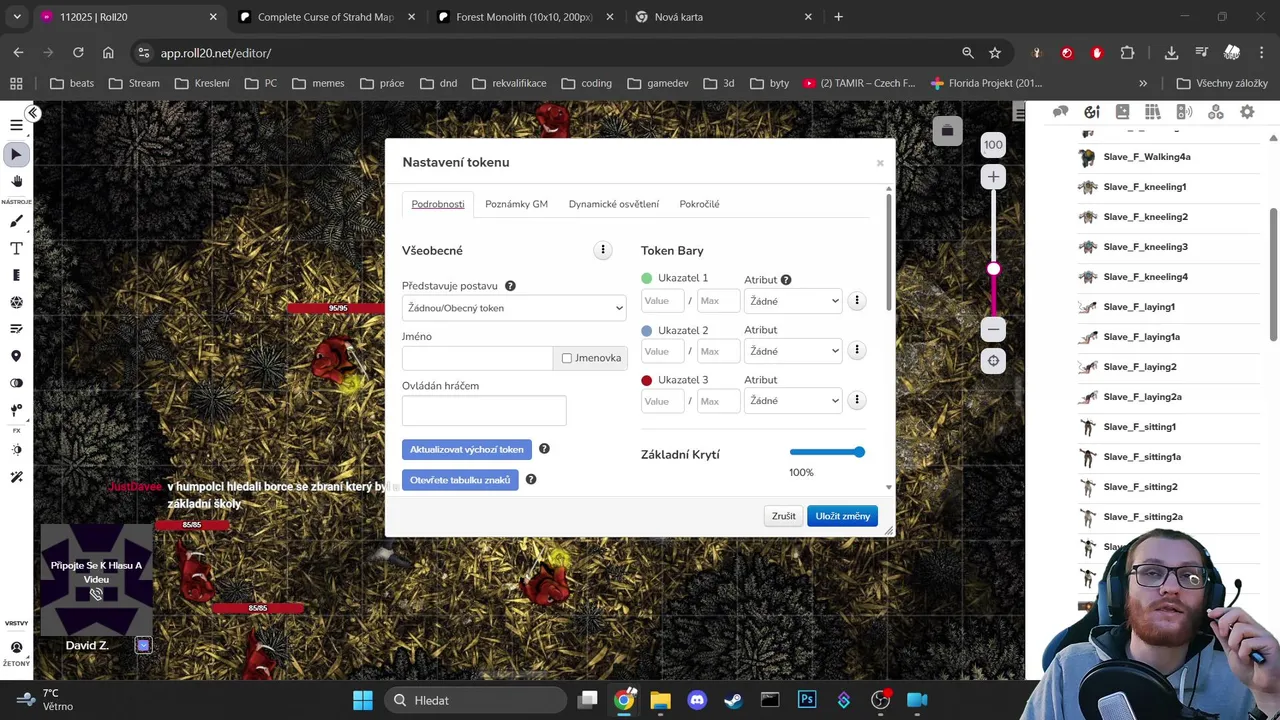Collapse left toolbar with double-chevron icon
Screen dimensions: 1280x720
click(x=33, y=113)
